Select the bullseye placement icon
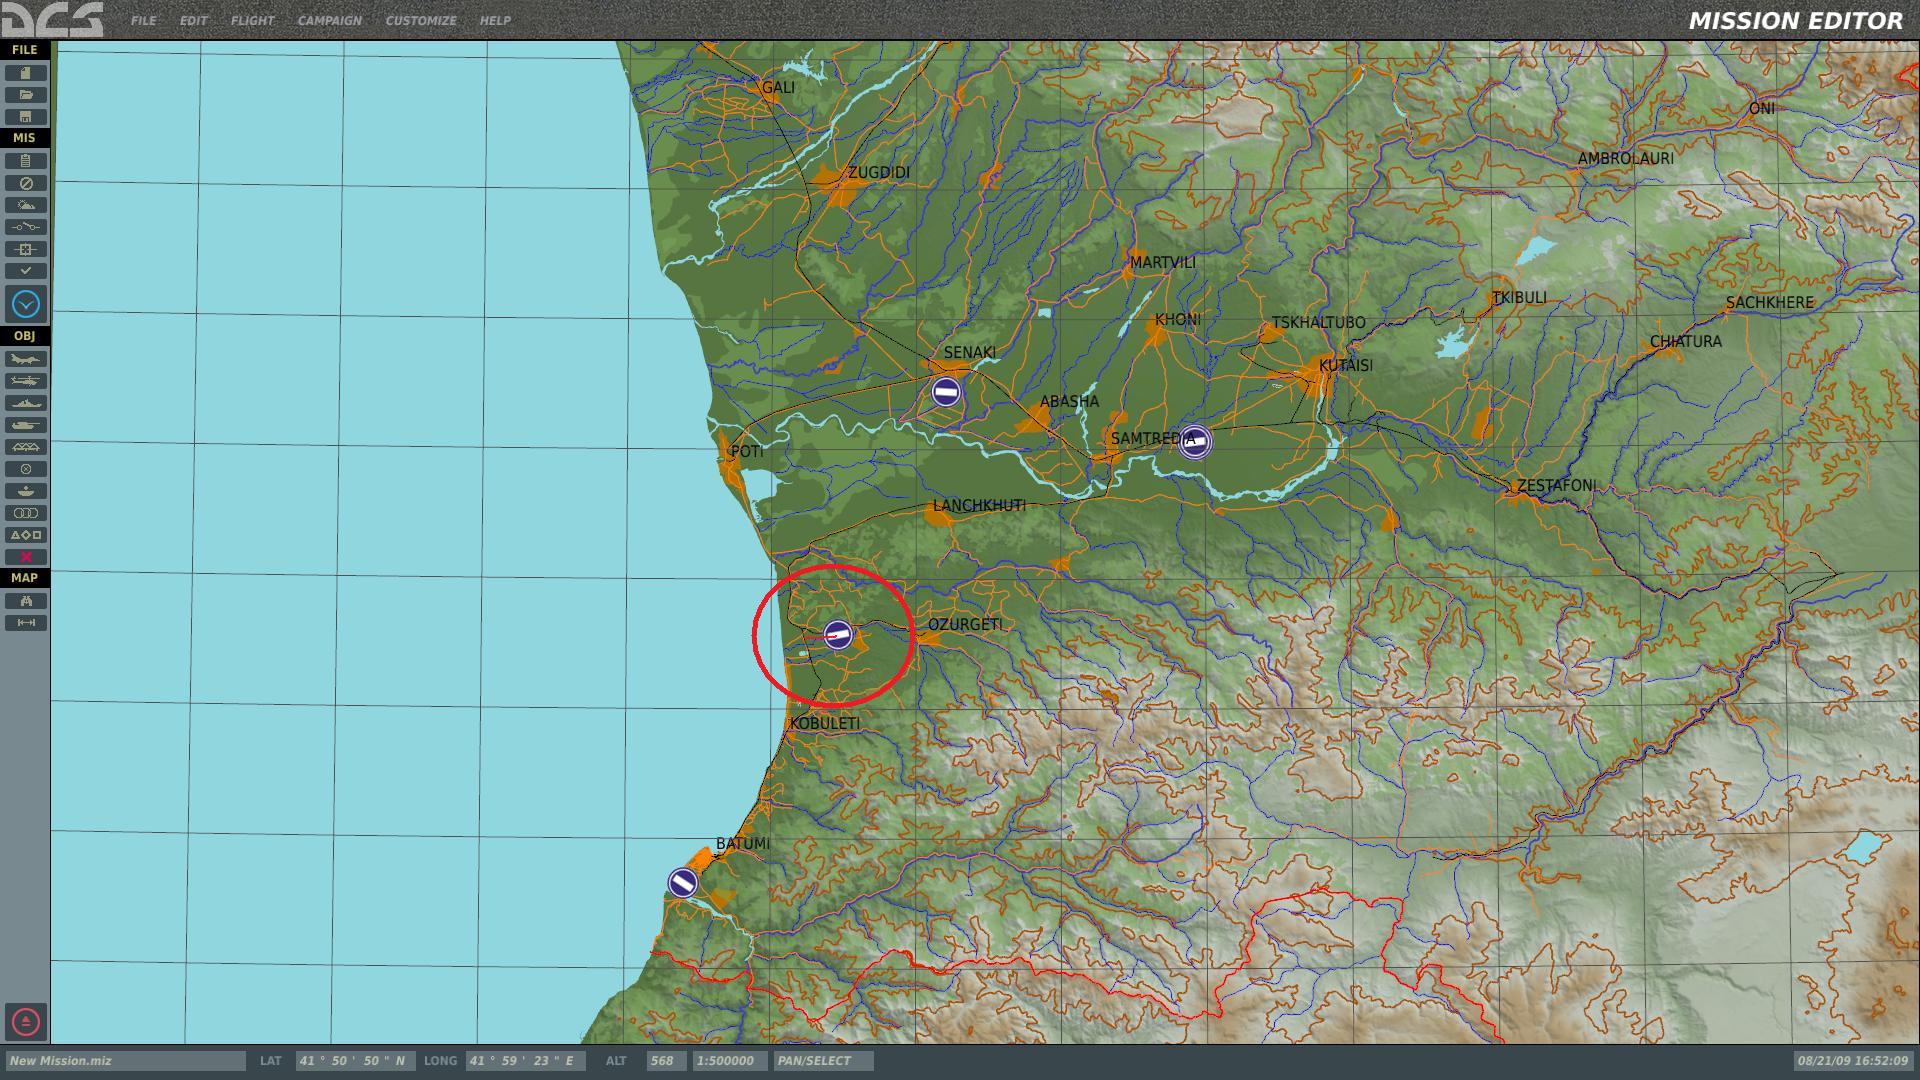This screenshot has height=1080, width=1920. click(26, 491)
